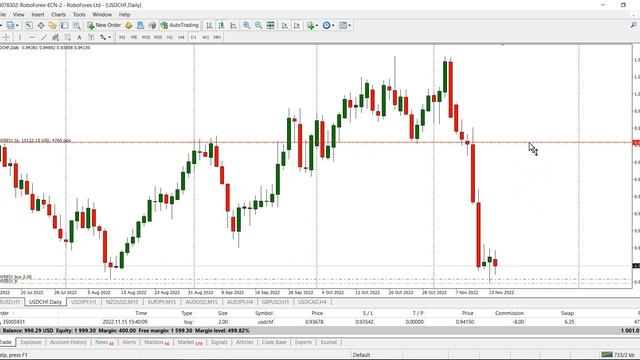Zoom in on the chart
640x360 pixels.
pyautogui.click(x=247, y=25)
